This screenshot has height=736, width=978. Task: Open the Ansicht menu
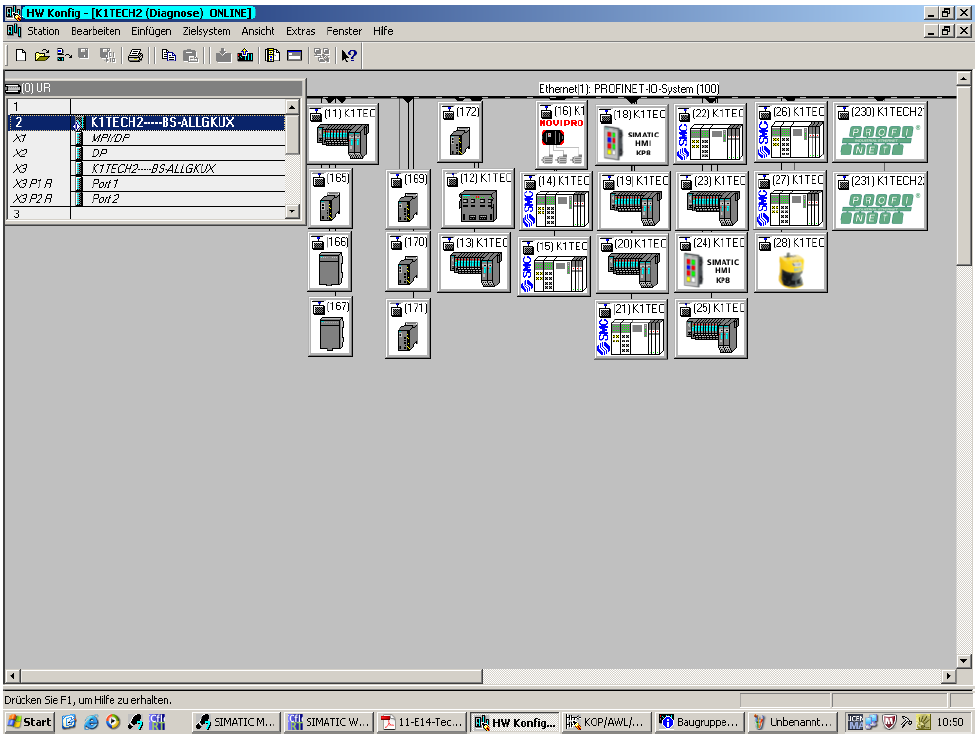(258, 31)
